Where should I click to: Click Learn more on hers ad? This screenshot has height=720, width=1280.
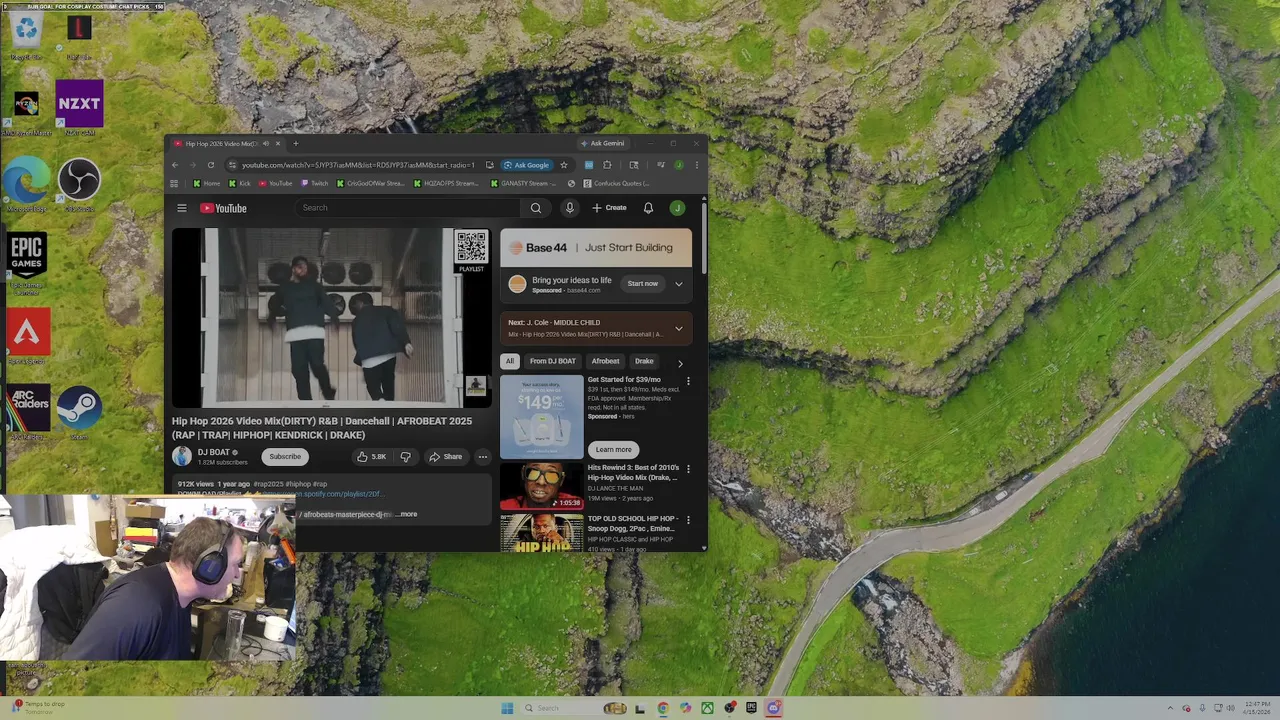614,450
